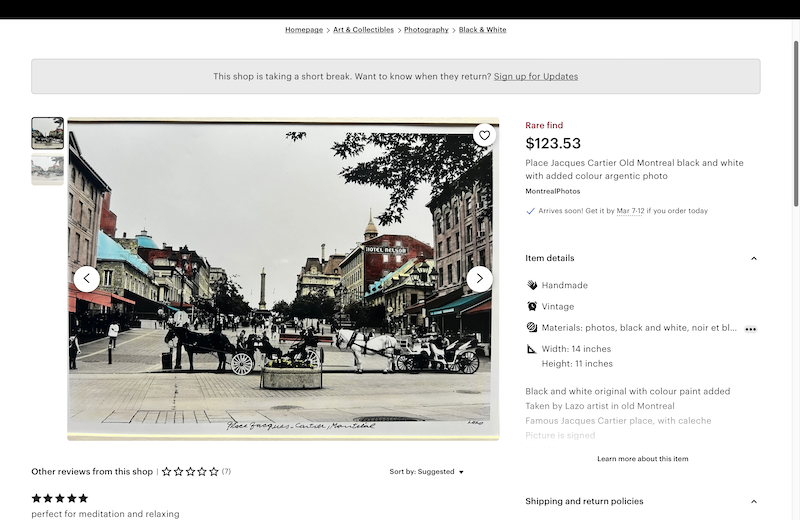Collapse the Item details section
The image size is (800, 520).
[754, 258]
